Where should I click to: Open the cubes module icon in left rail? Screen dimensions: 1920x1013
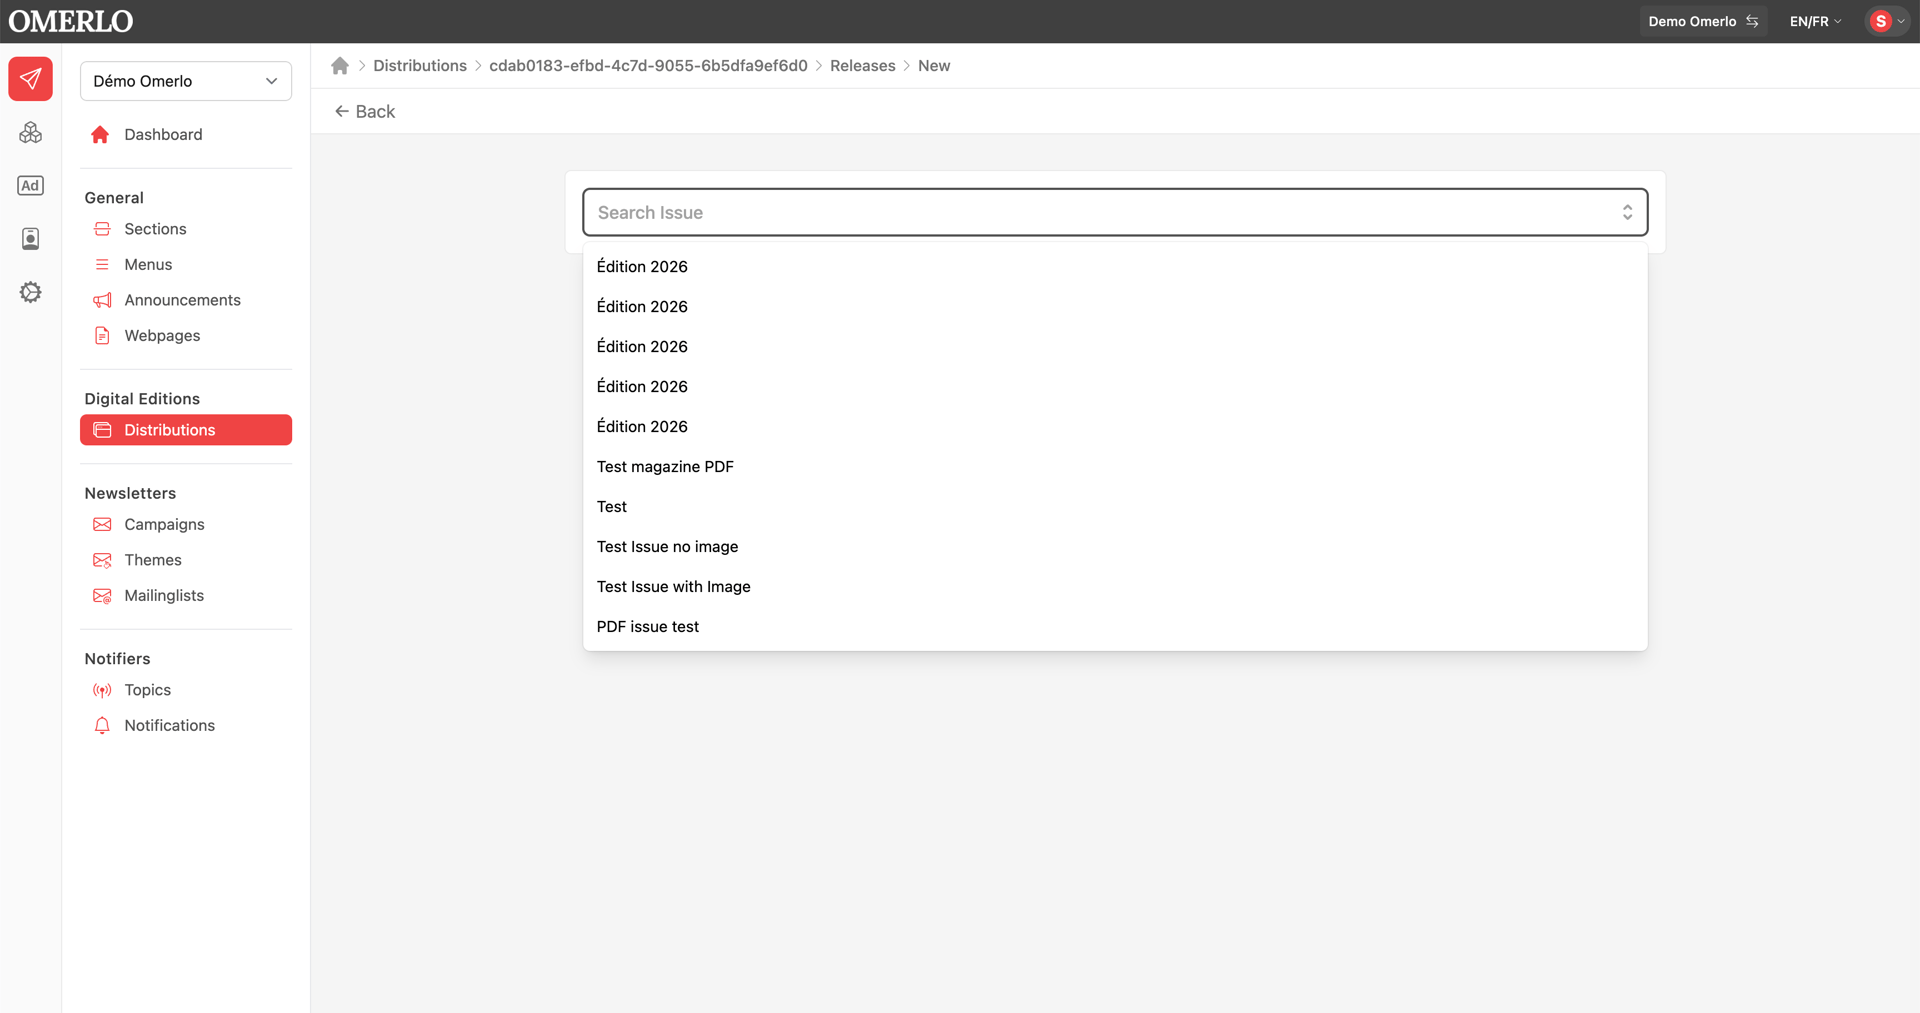click(31, 132)
